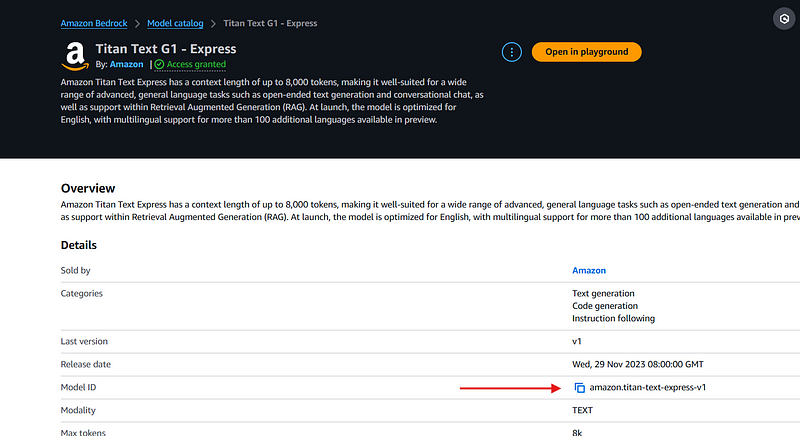This screenshot has height=436, width=800.
Task: Click the Instruction following category value
Action: [x=613, y=319]
